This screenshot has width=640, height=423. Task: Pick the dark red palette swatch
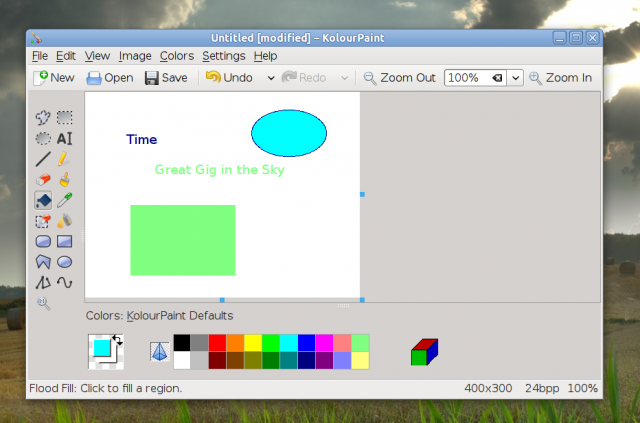click(218, 361)
